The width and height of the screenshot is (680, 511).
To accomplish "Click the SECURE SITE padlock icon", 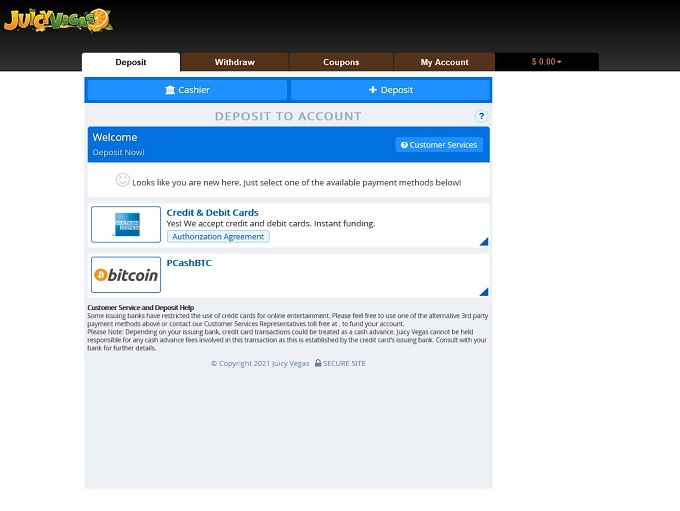I will tap(318, 363).
